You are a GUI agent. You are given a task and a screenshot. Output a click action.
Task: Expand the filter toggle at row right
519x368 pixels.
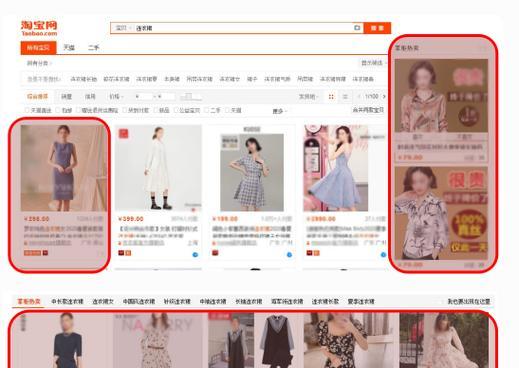point(374,63)
